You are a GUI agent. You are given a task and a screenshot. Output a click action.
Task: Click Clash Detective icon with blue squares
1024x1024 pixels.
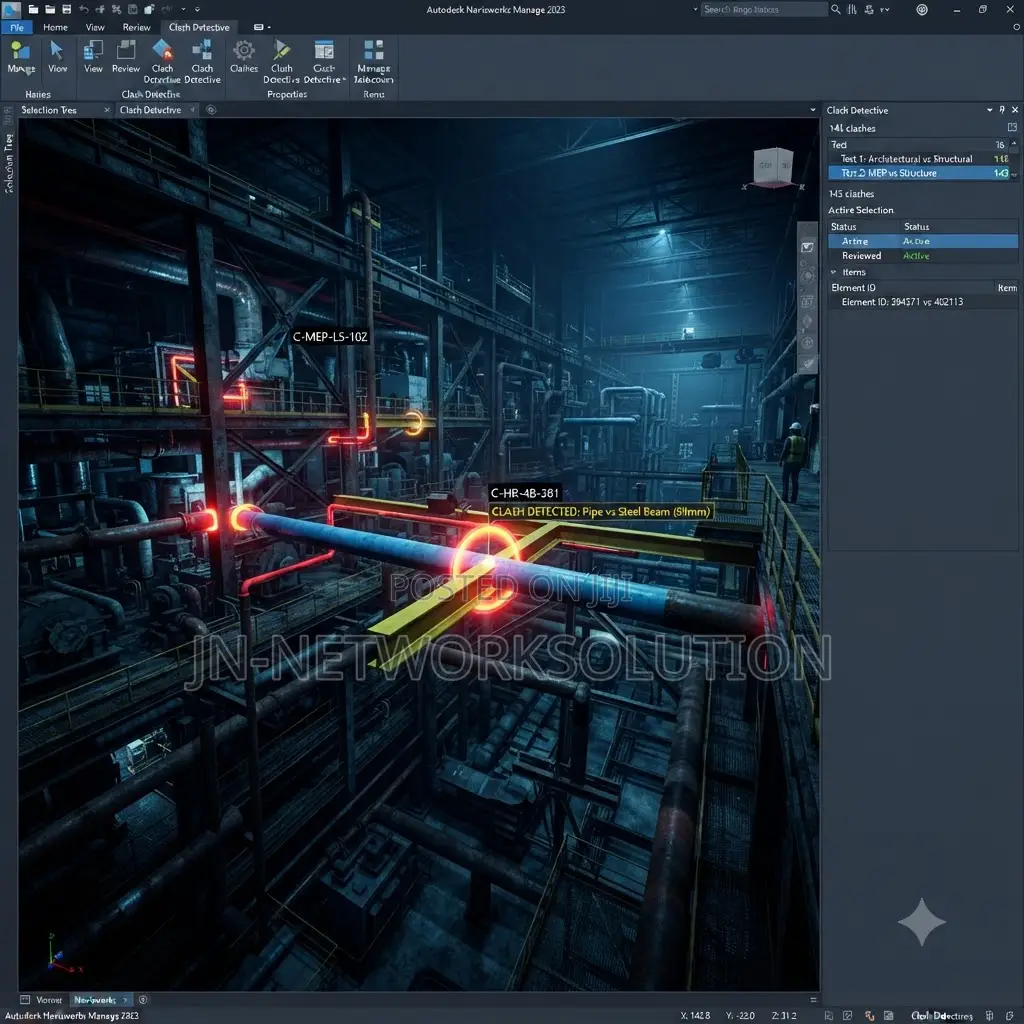point(202,50)
